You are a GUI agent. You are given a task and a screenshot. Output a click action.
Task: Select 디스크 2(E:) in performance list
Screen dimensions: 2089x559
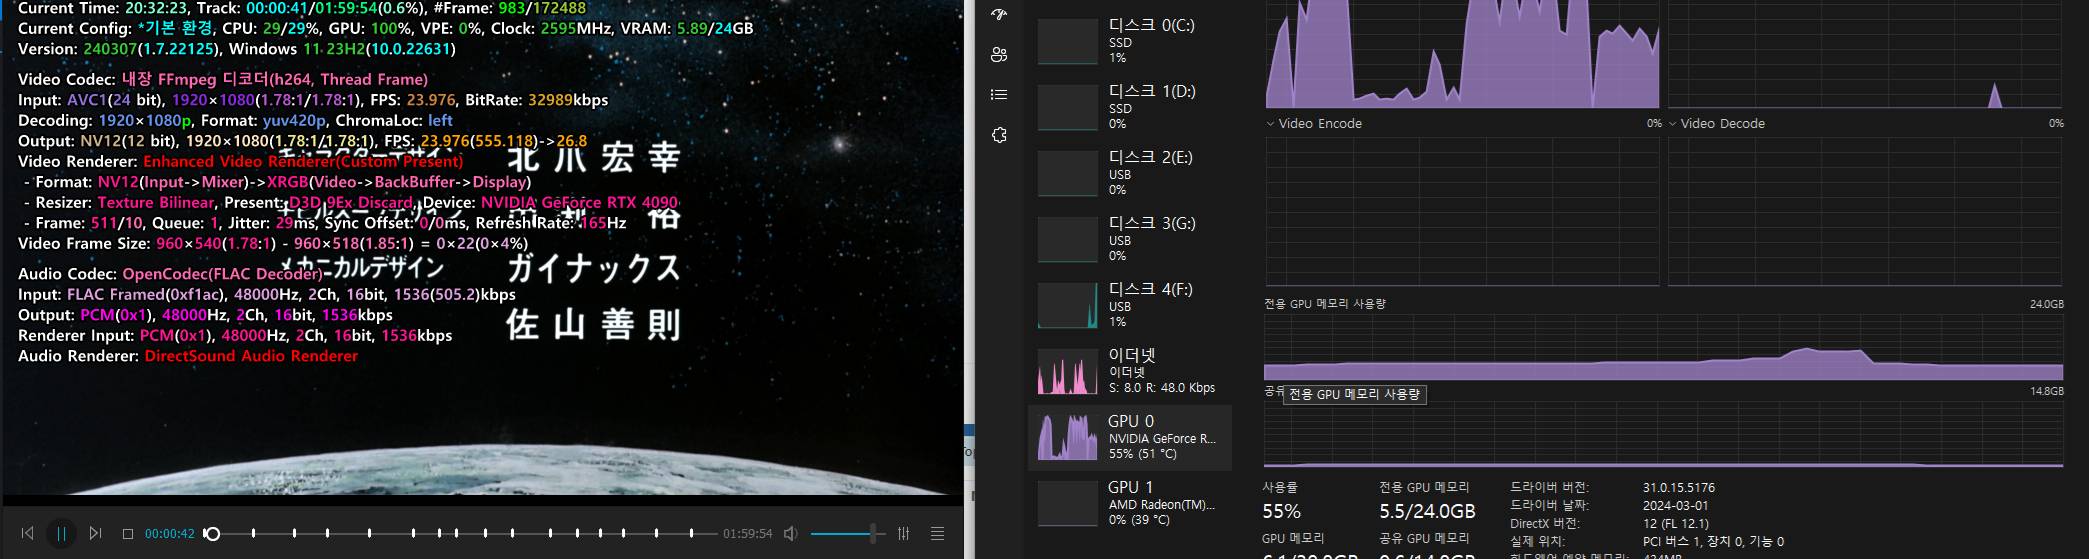[x=1130, y=173]
